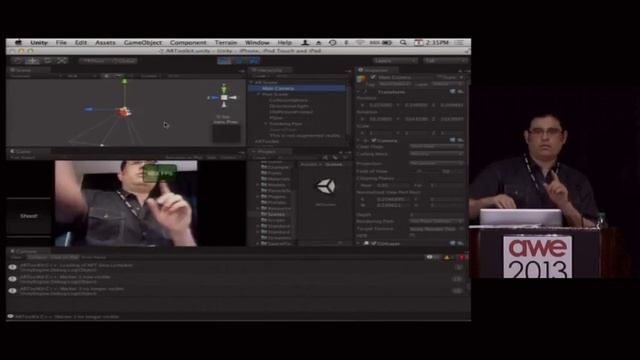This screenshot has height=360, width=640.
Task: Open the Culling Mask dropdown
Action: (x=436, y=154)
